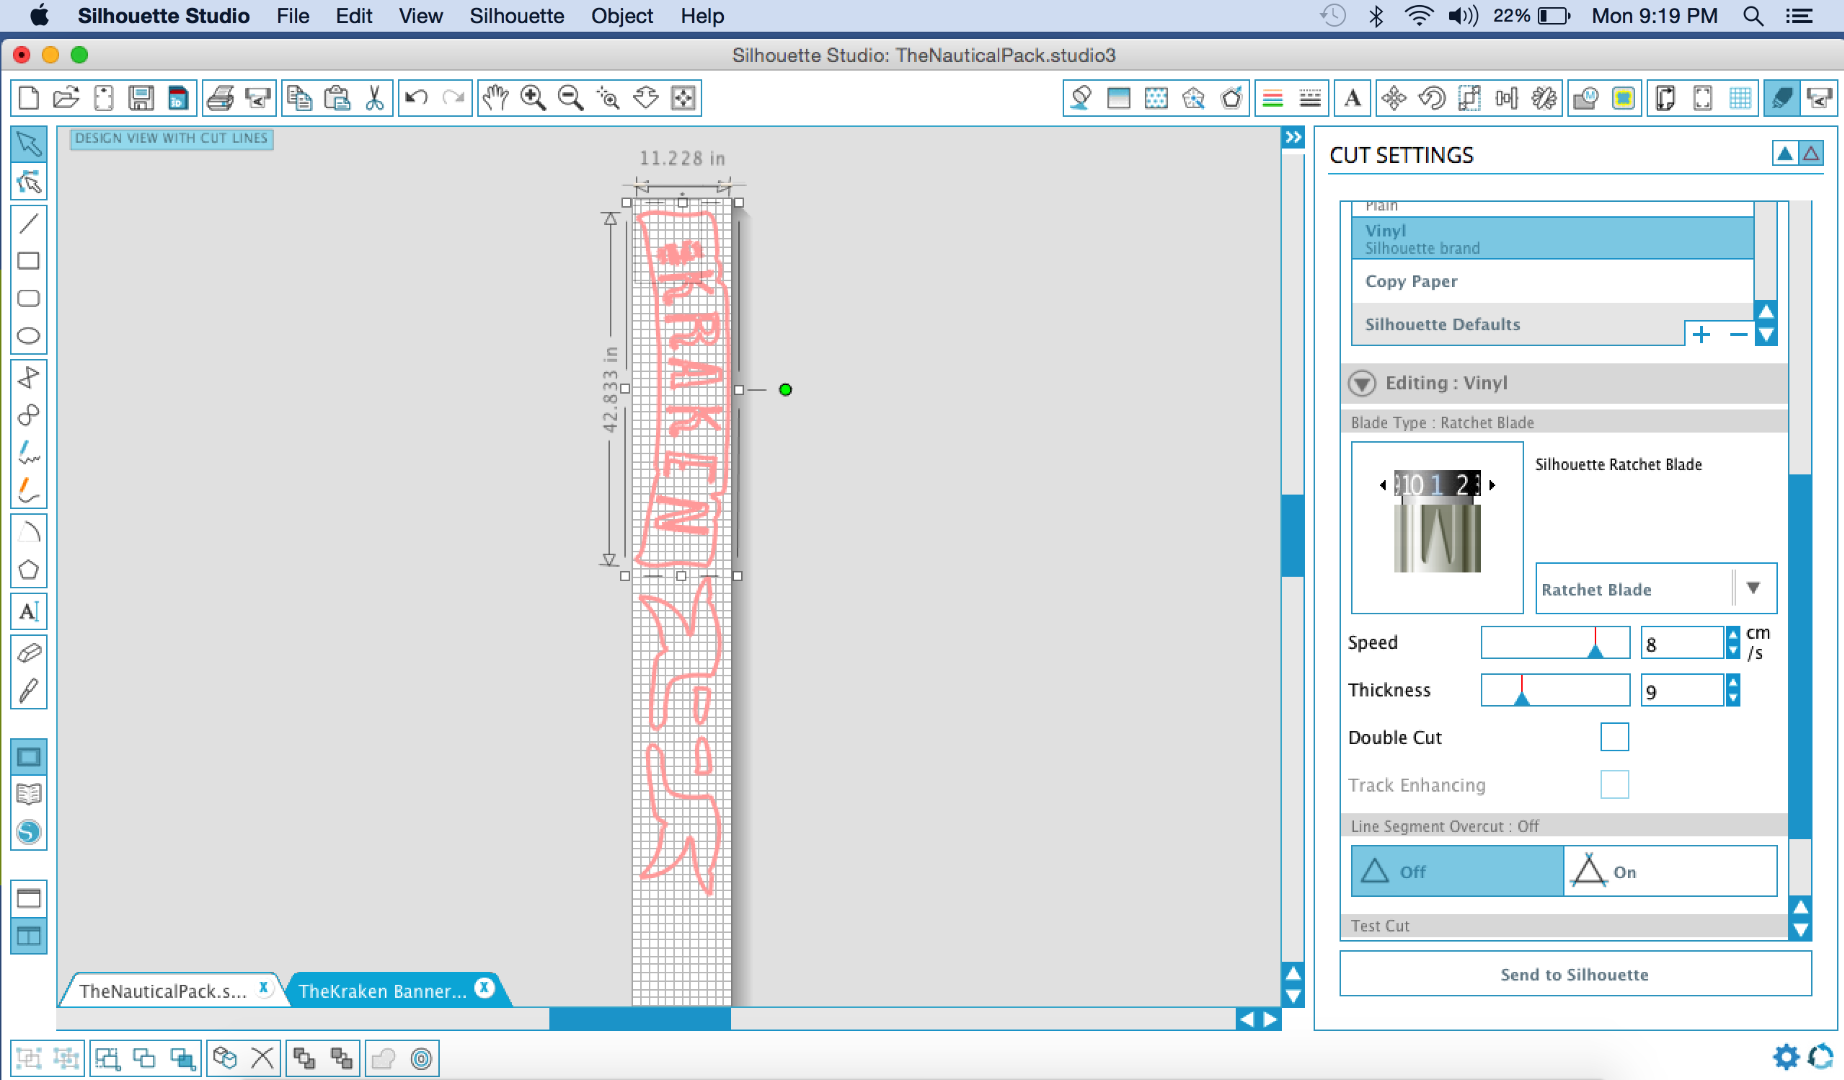
Task: Decrease blade setting with left arrow
Action: pos(1383,485)
